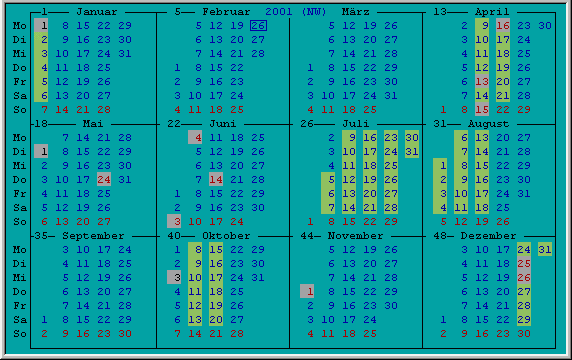Click week number 44 beside November heading
The width and height of the screenshot is (572, 360).
coord(307,236)
